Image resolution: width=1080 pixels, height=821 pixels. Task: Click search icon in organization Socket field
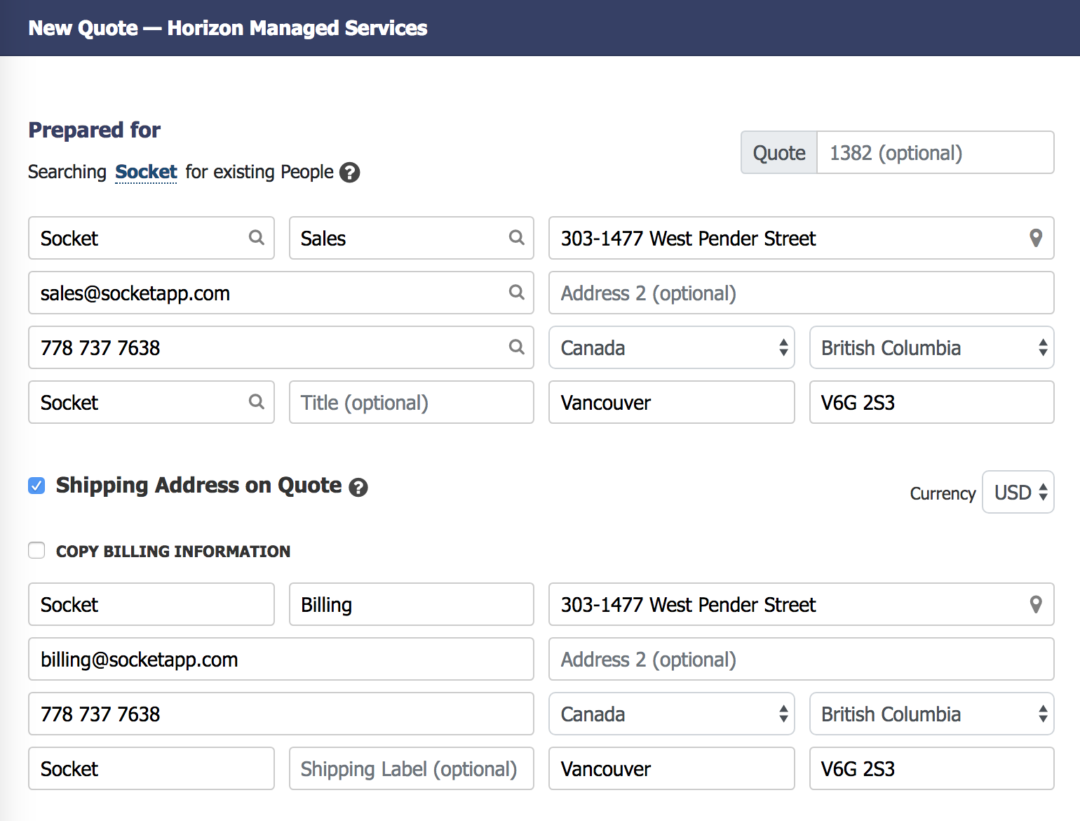[x=256, y=402]
